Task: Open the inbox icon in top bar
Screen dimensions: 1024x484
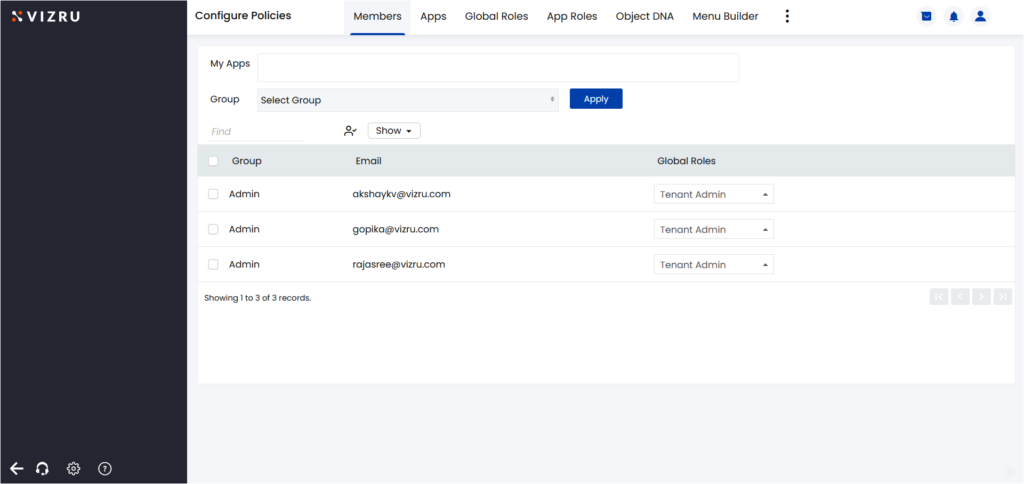Action: tap(926, 16)
